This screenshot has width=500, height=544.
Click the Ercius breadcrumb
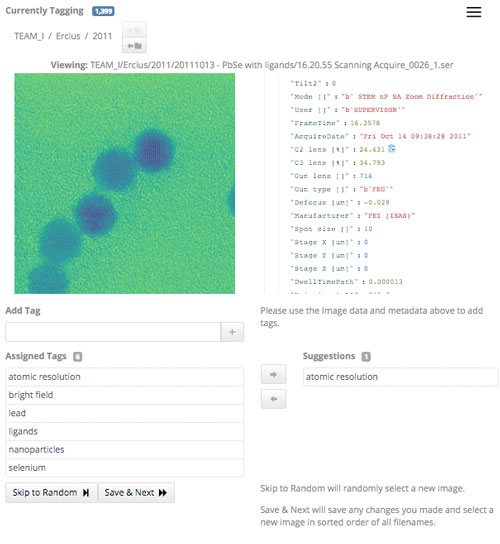pyautogui.click(x=68, y=36)
